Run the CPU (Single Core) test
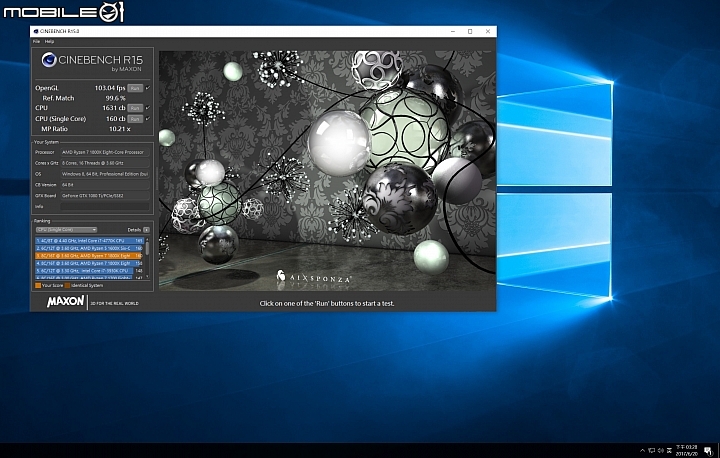720x458 pixels. coord(135,119)
